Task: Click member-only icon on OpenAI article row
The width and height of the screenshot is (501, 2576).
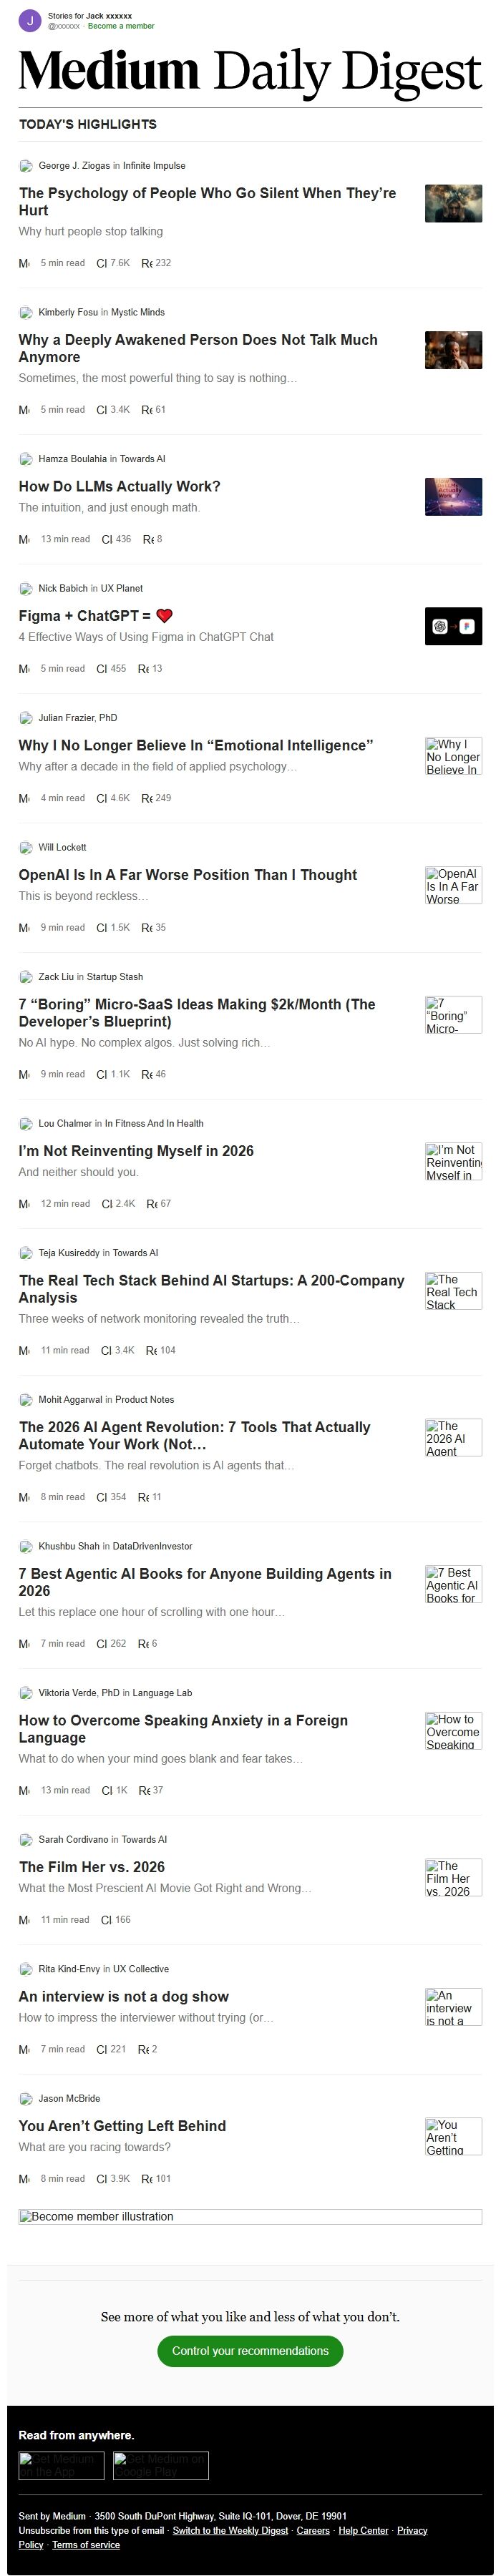Action: [x=24, y=928]
